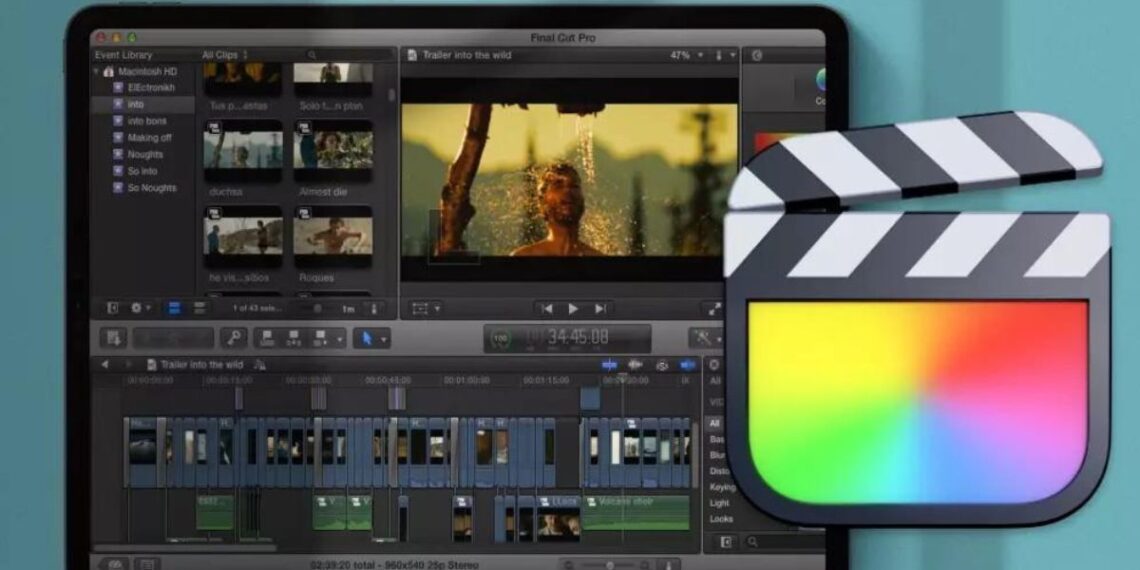Click the viewer fullscreen arrows icon
Viewport: 1140px width, 570px height.
pyautogui.click(x=713, y=308)
